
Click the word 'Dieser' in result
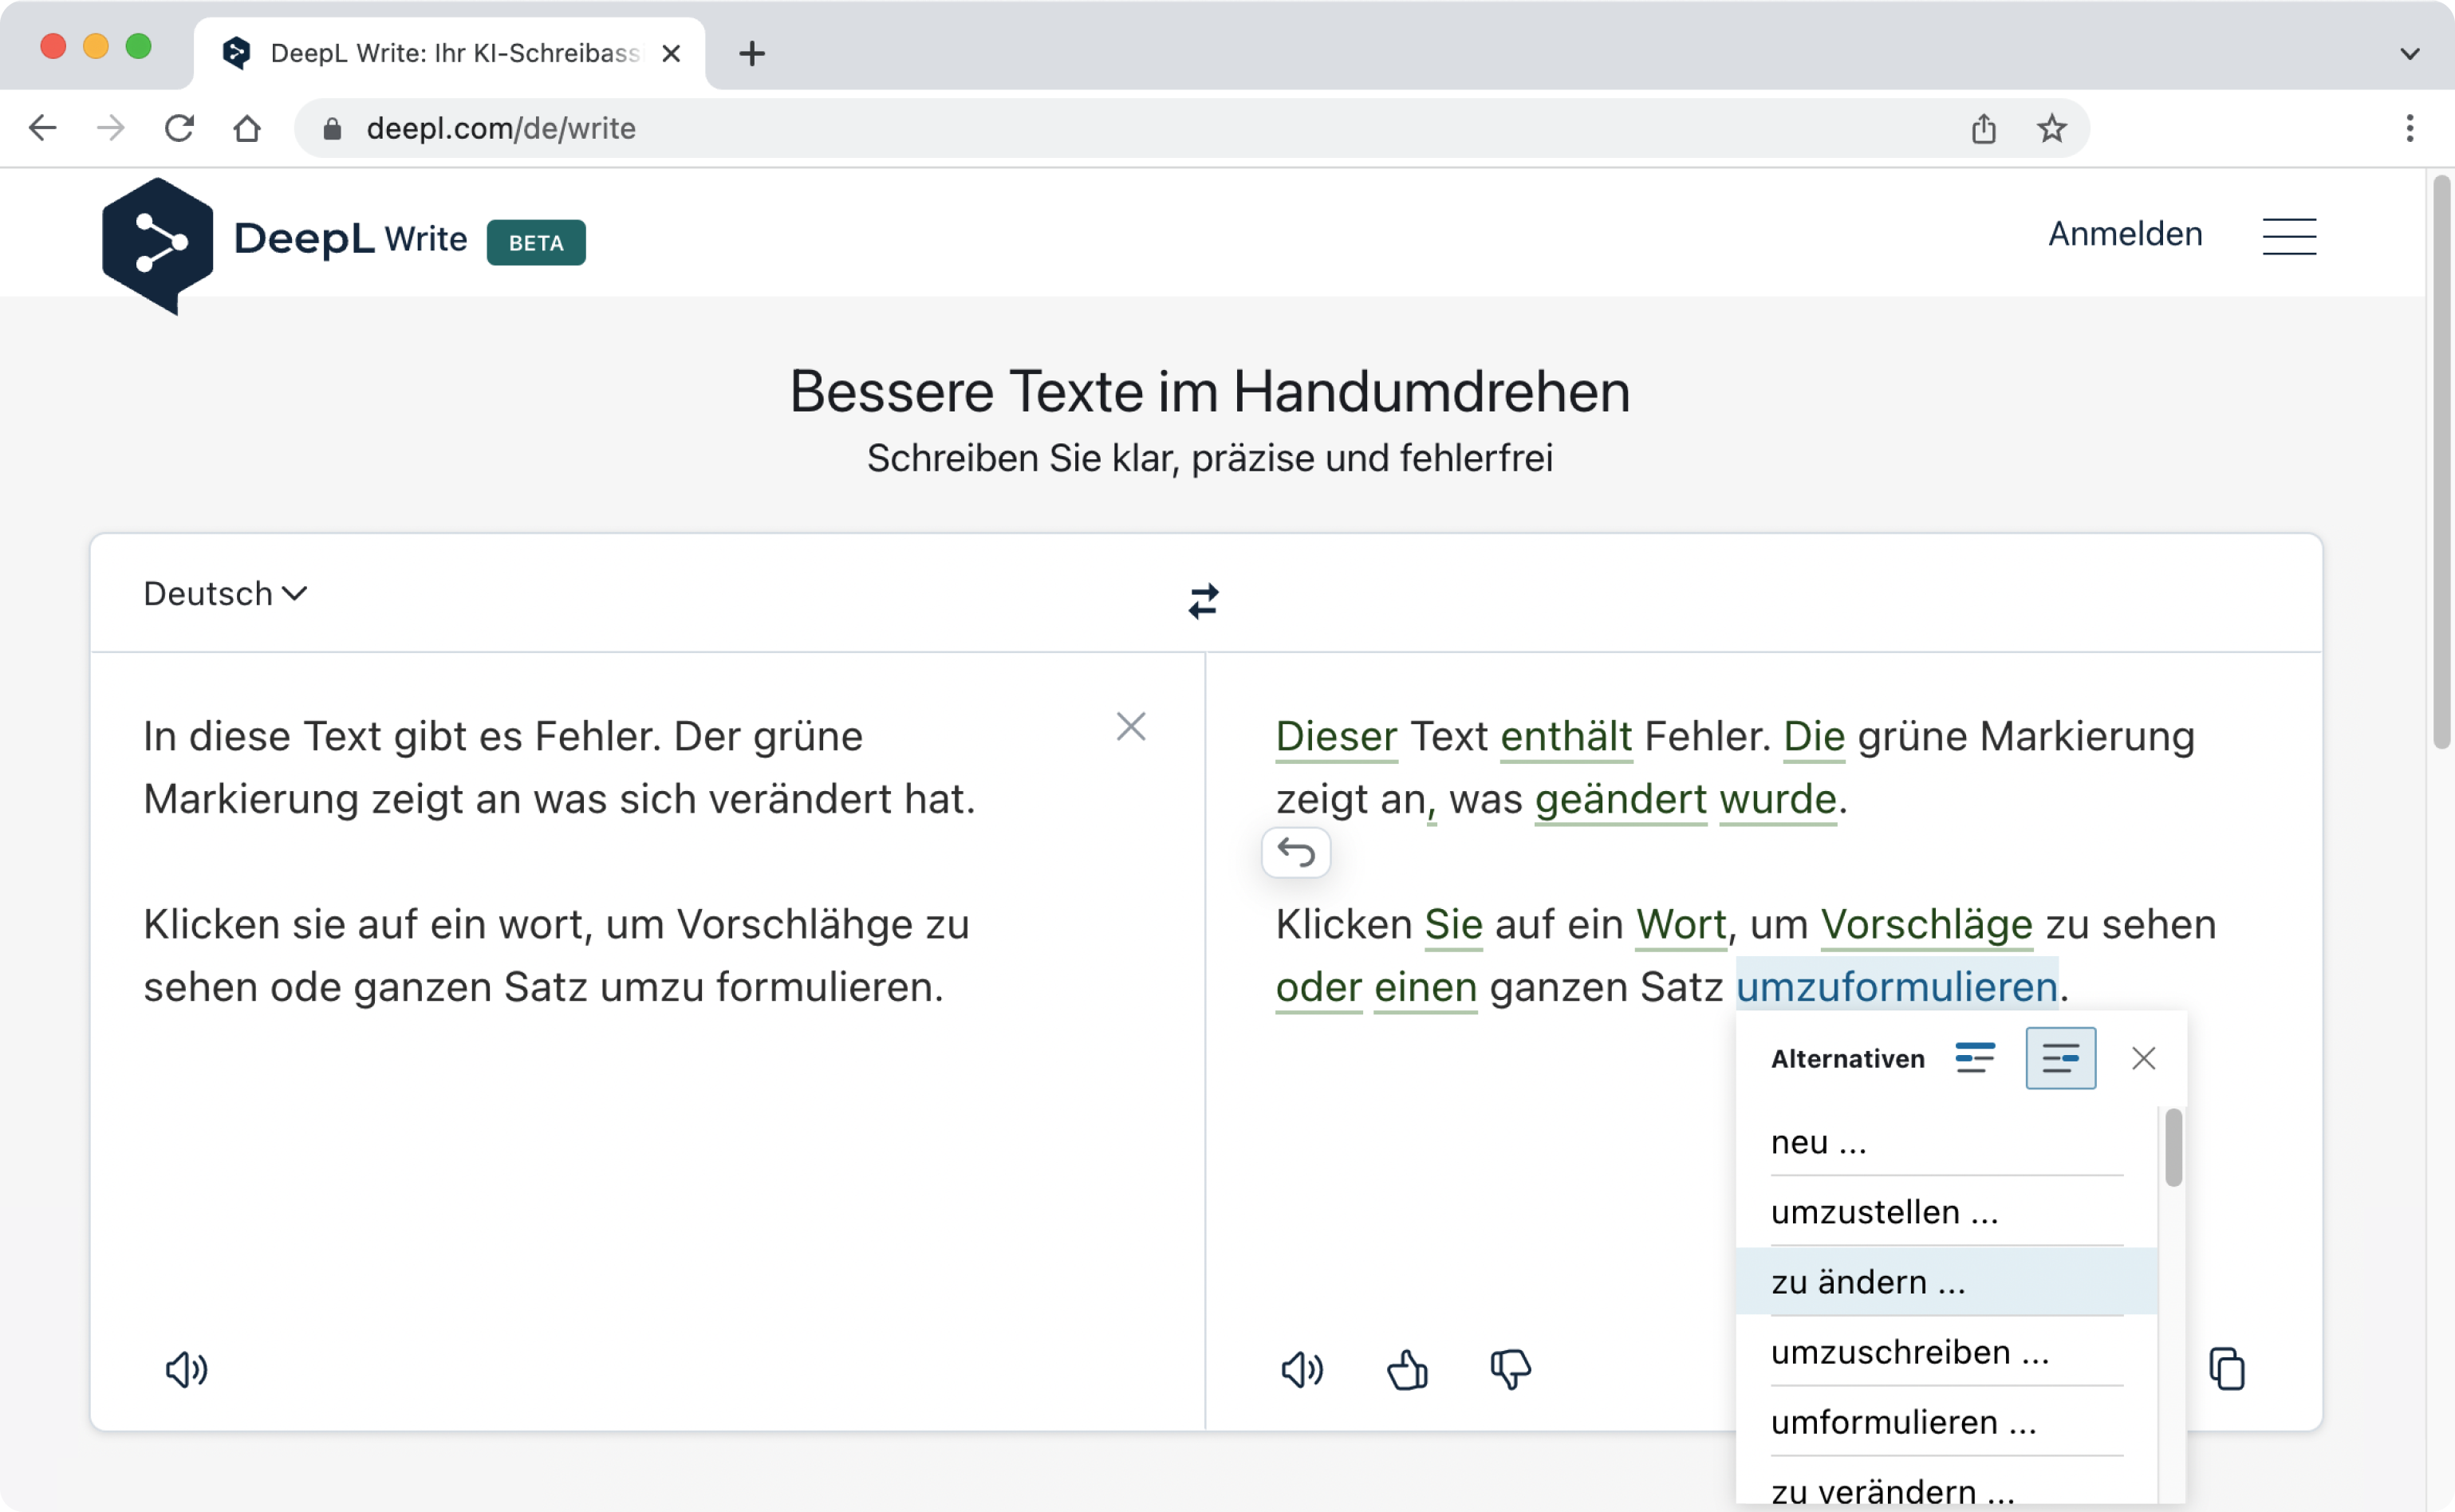[x=1335, y=736]
